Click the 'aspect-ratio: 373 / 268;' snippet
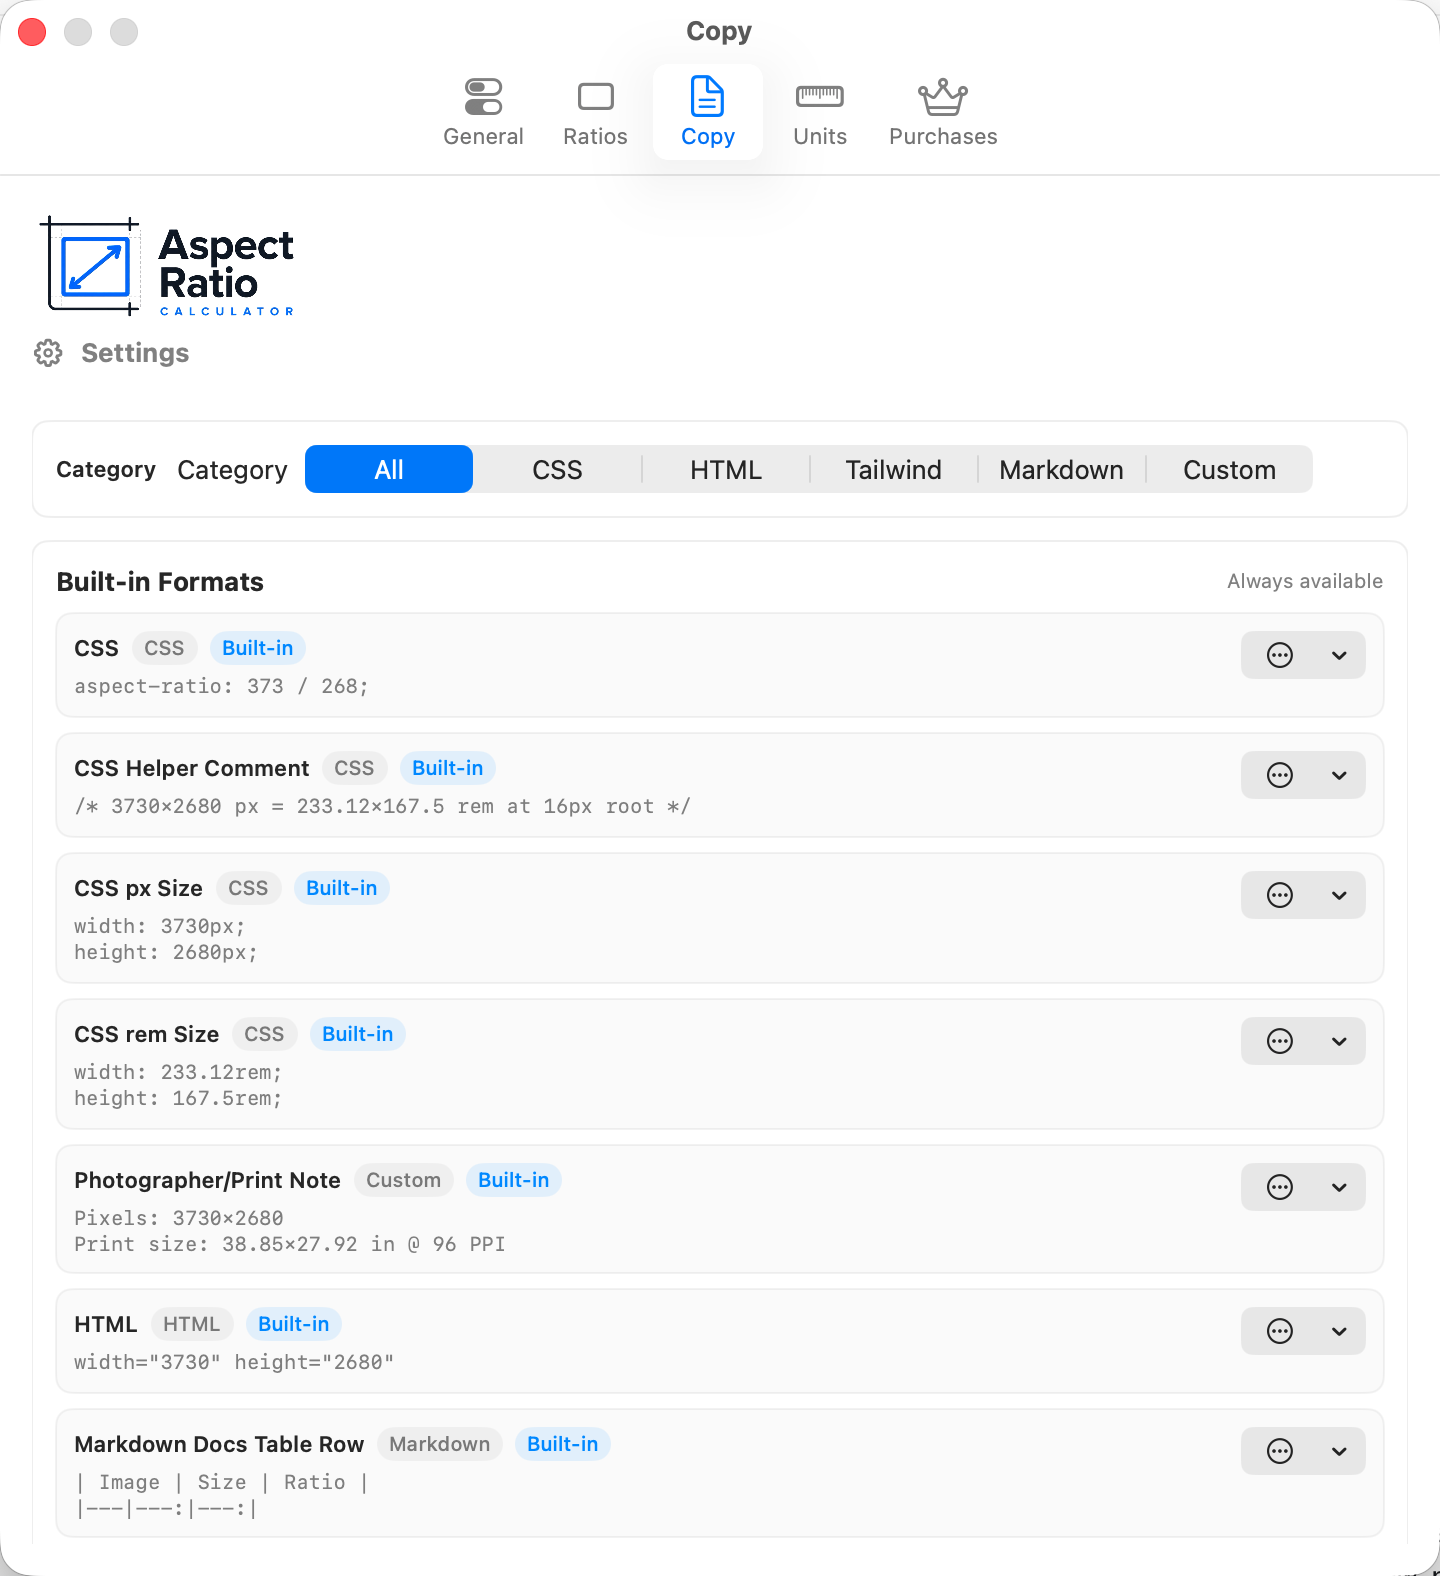This screenshot has width=1440, height=1576. (x=221, y=686)
